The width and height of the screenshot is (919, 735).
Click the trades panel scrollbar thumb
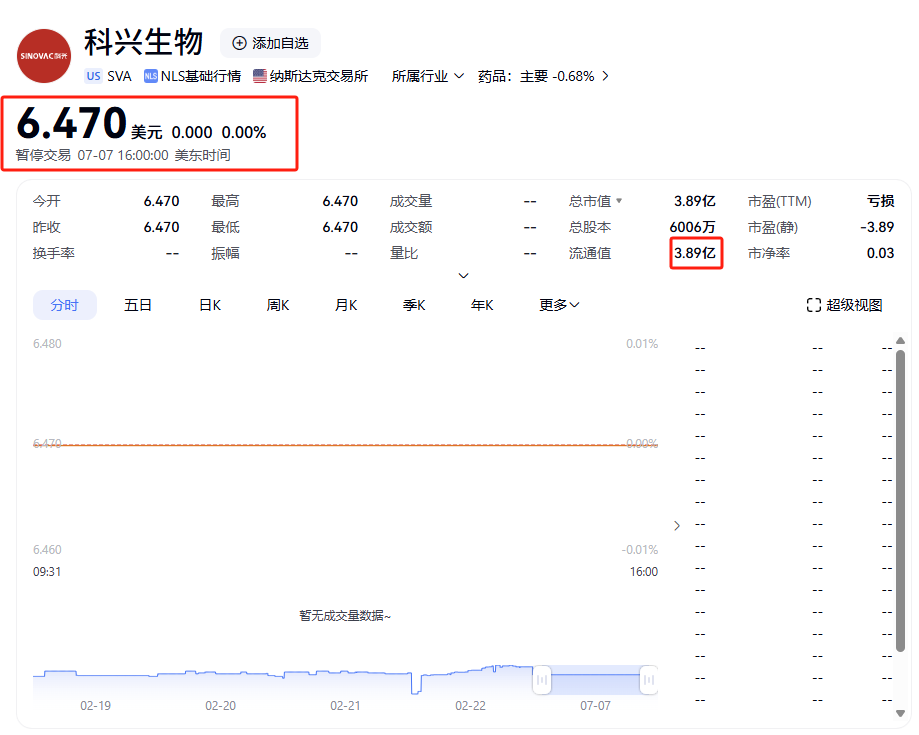[x=901, y=501]
